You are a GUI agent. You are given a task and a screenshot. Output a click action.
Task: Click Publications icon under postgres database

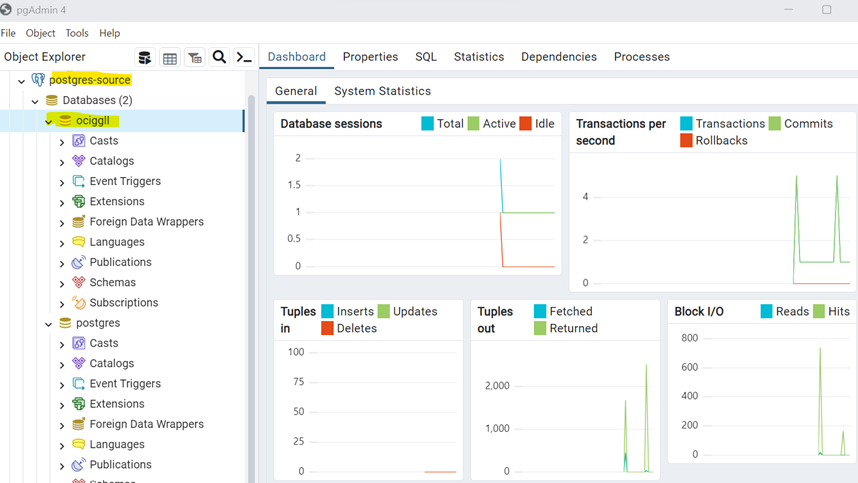(79, 464)
